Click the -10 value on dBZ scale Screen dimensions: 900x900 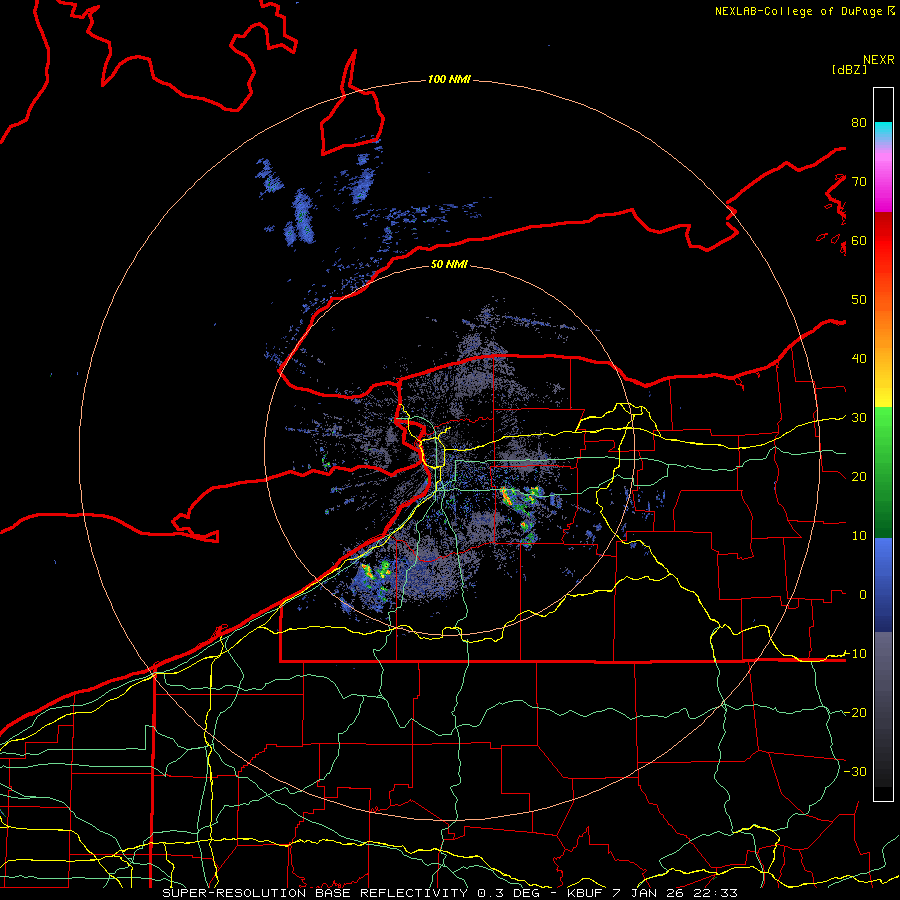(855, 653)
